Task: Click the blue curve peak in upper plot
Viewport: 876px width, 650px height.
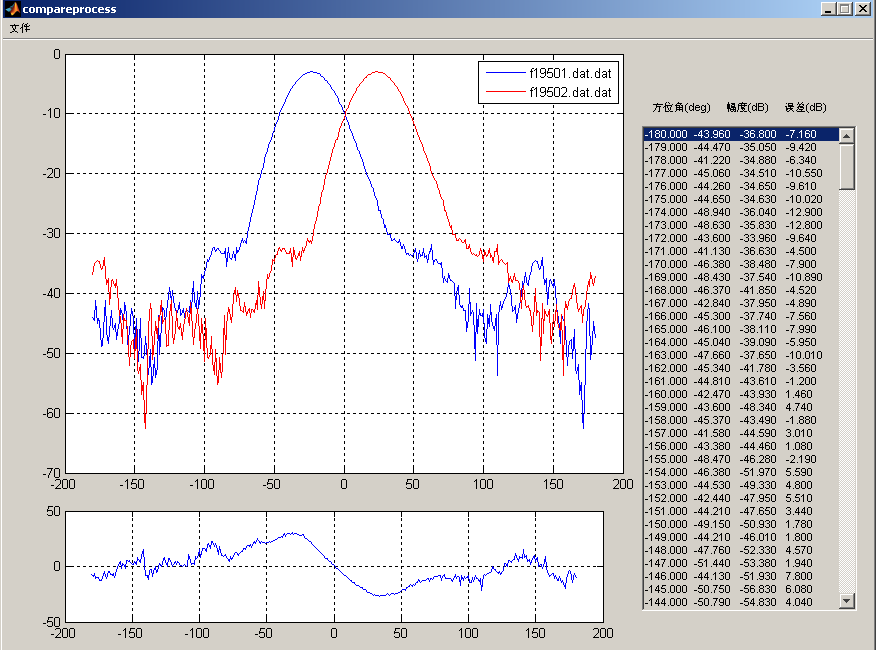Action: point(311,72)
